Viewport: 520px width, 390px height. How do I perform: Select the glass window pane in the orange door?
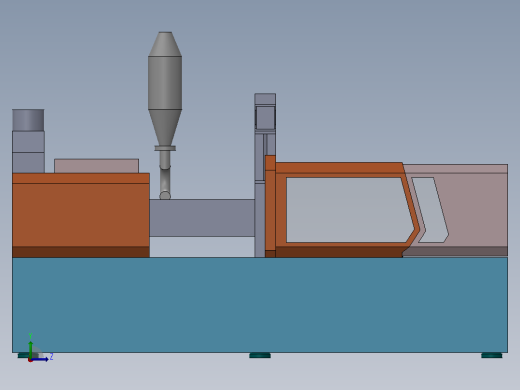point(350,210)
